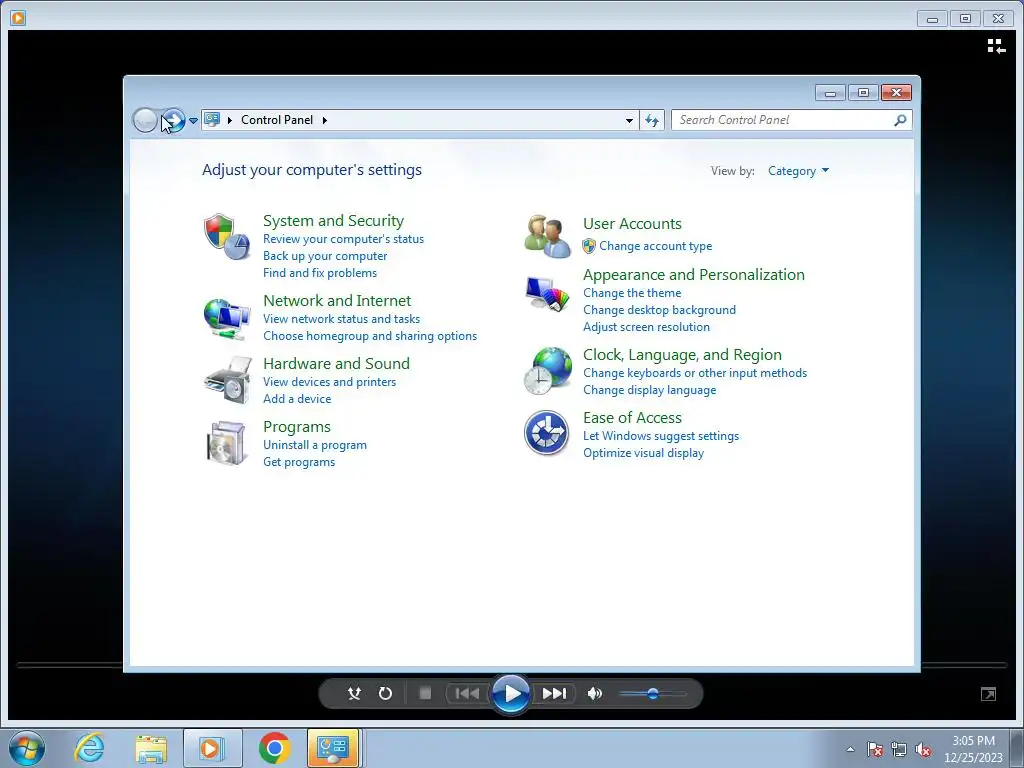Image resolution: width=1024 pixels, height=768 pixels.
Task: Adjust the Media Player volume slider
Action: [653, 694]
